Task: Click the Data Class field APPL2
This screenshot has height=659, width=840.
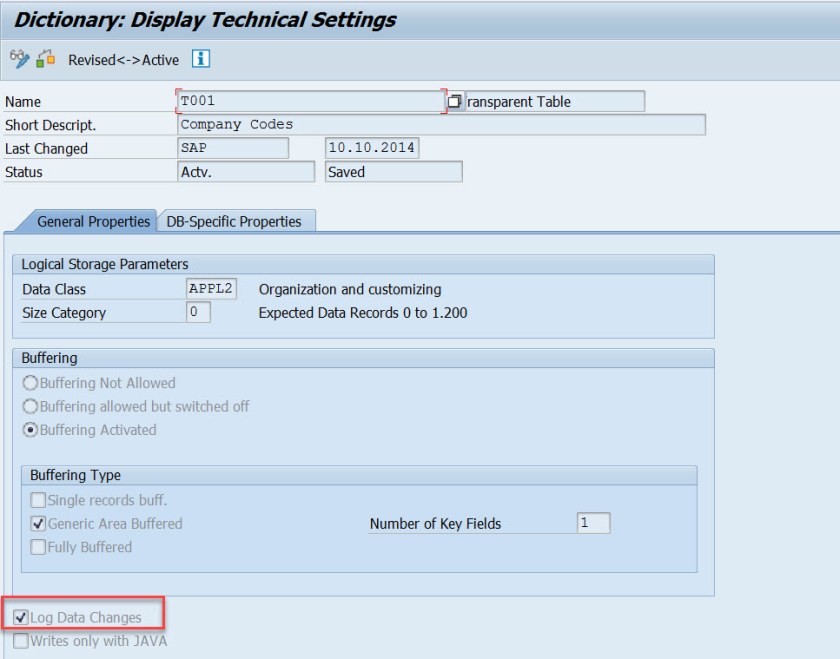Action: 211,289
